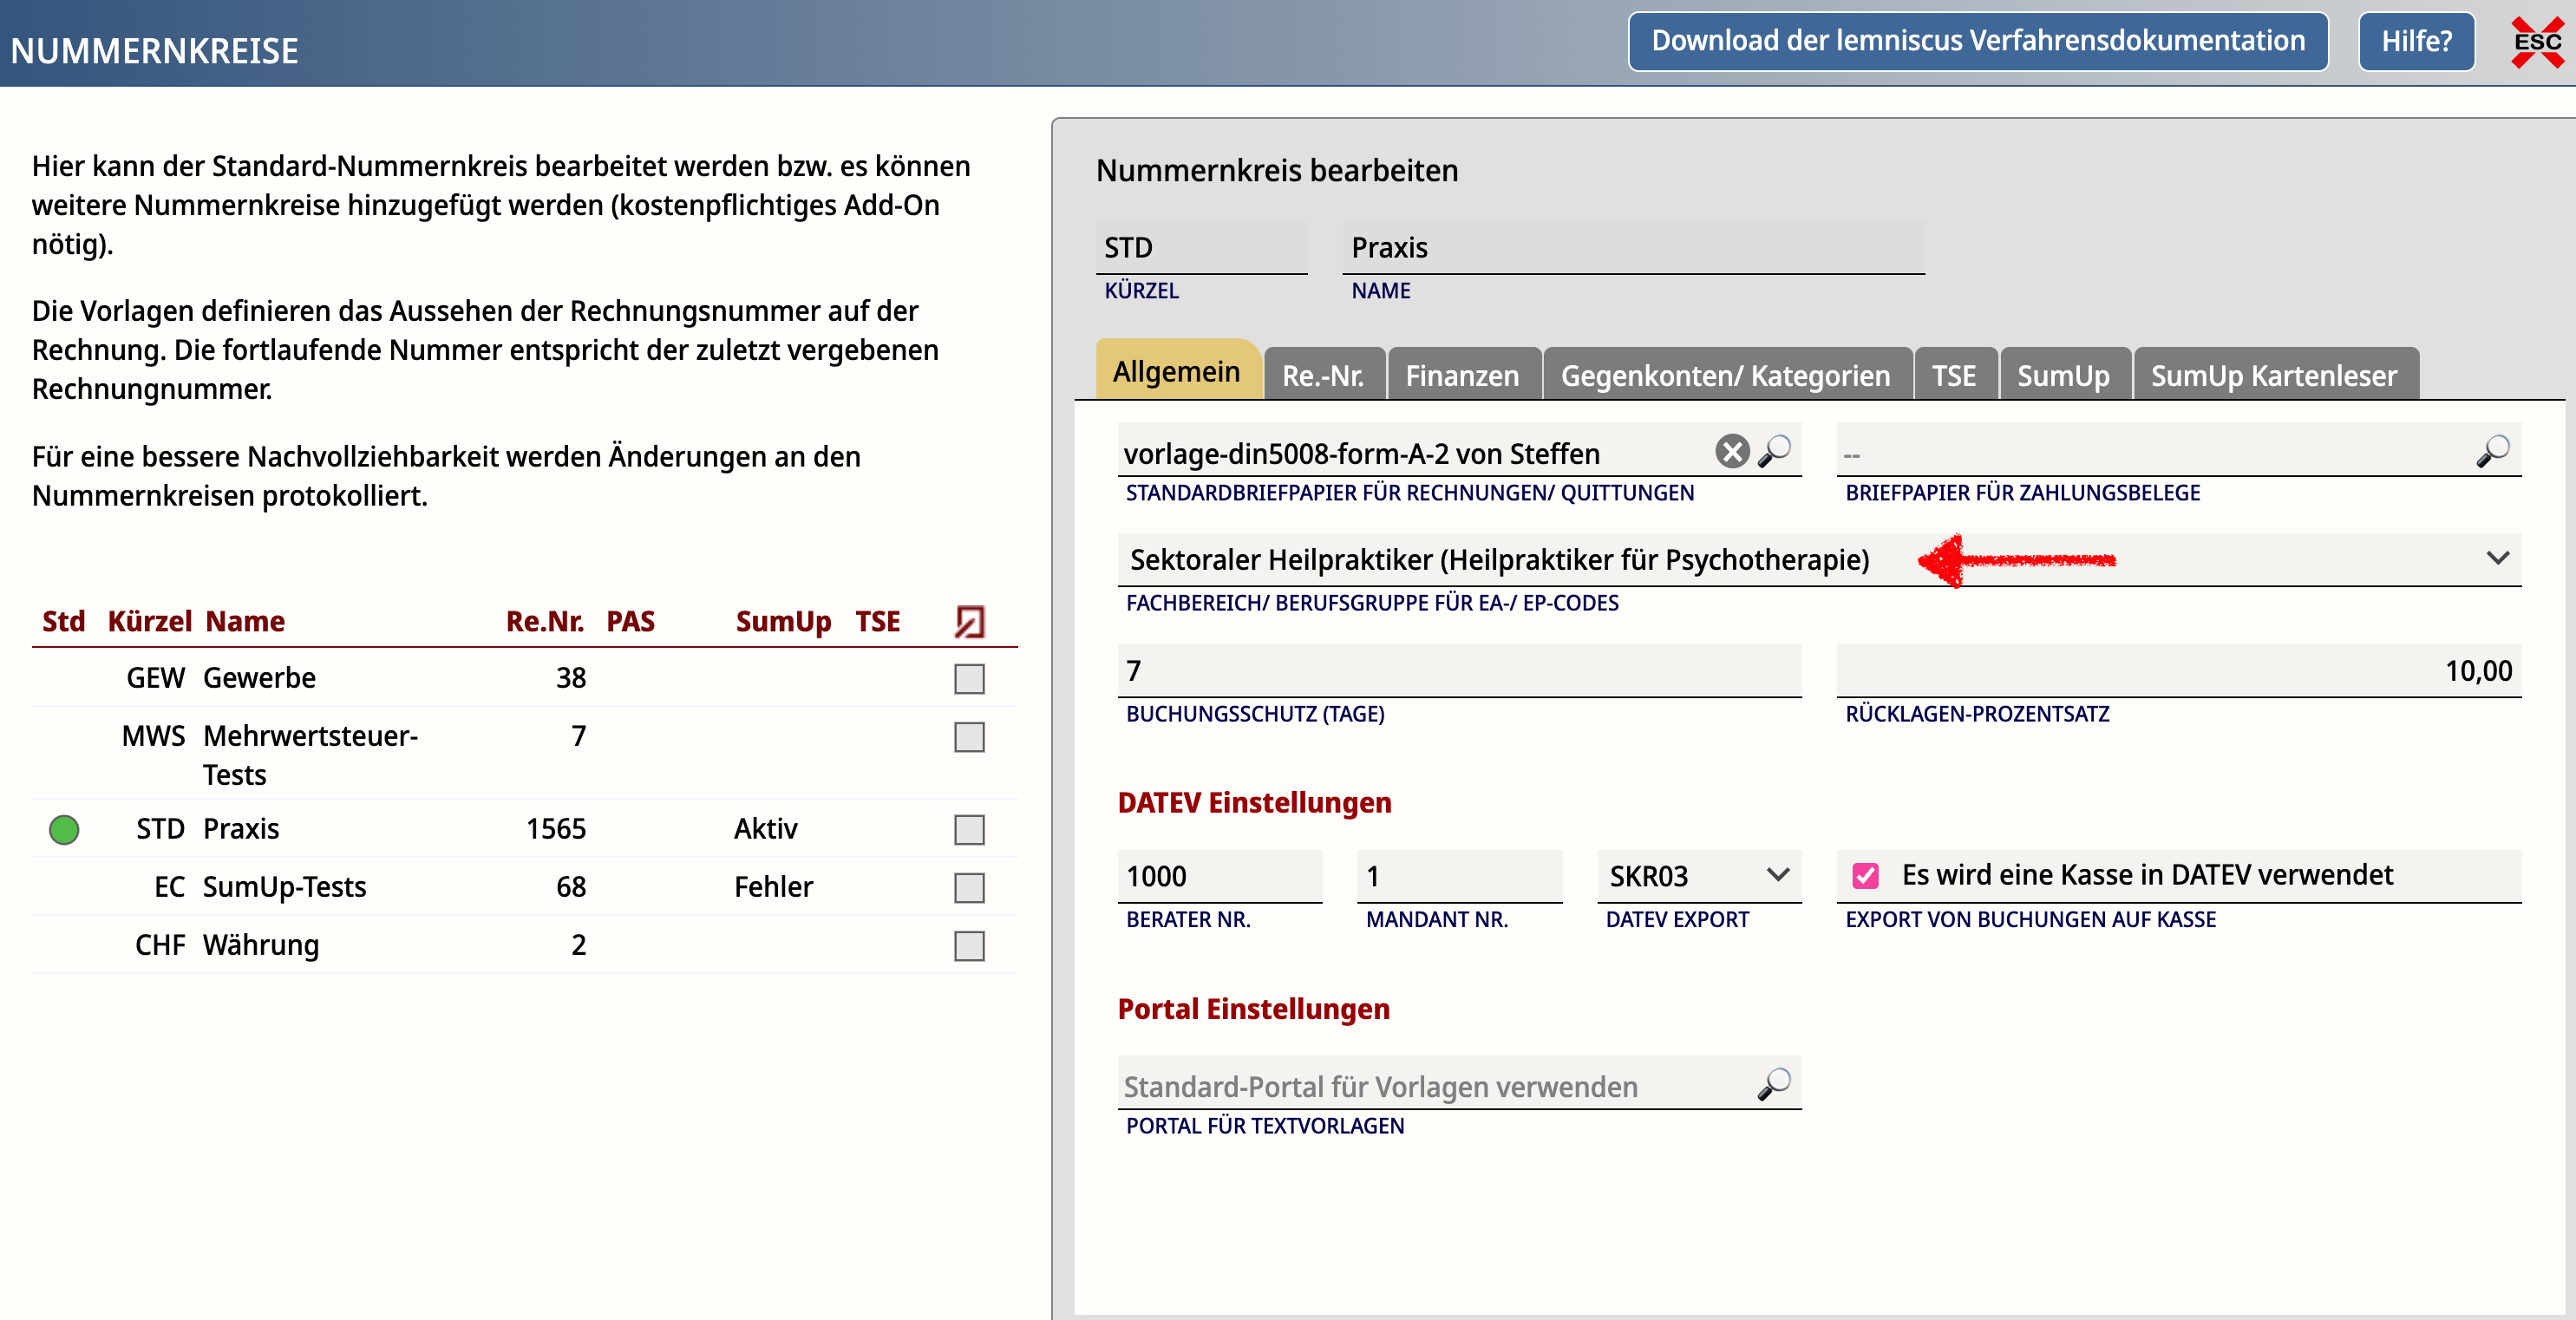Select the Gegenkonten/Kategorien tab
2576x1320 pixels.
click(x=1726, y=374)
